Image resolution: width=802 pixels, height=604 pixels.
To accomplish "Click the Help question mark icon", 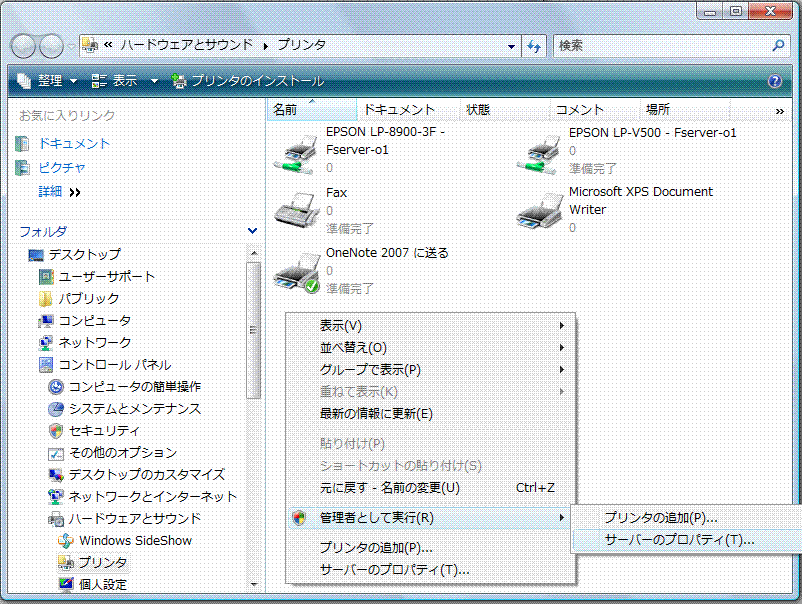I will [x=775, y=81].
